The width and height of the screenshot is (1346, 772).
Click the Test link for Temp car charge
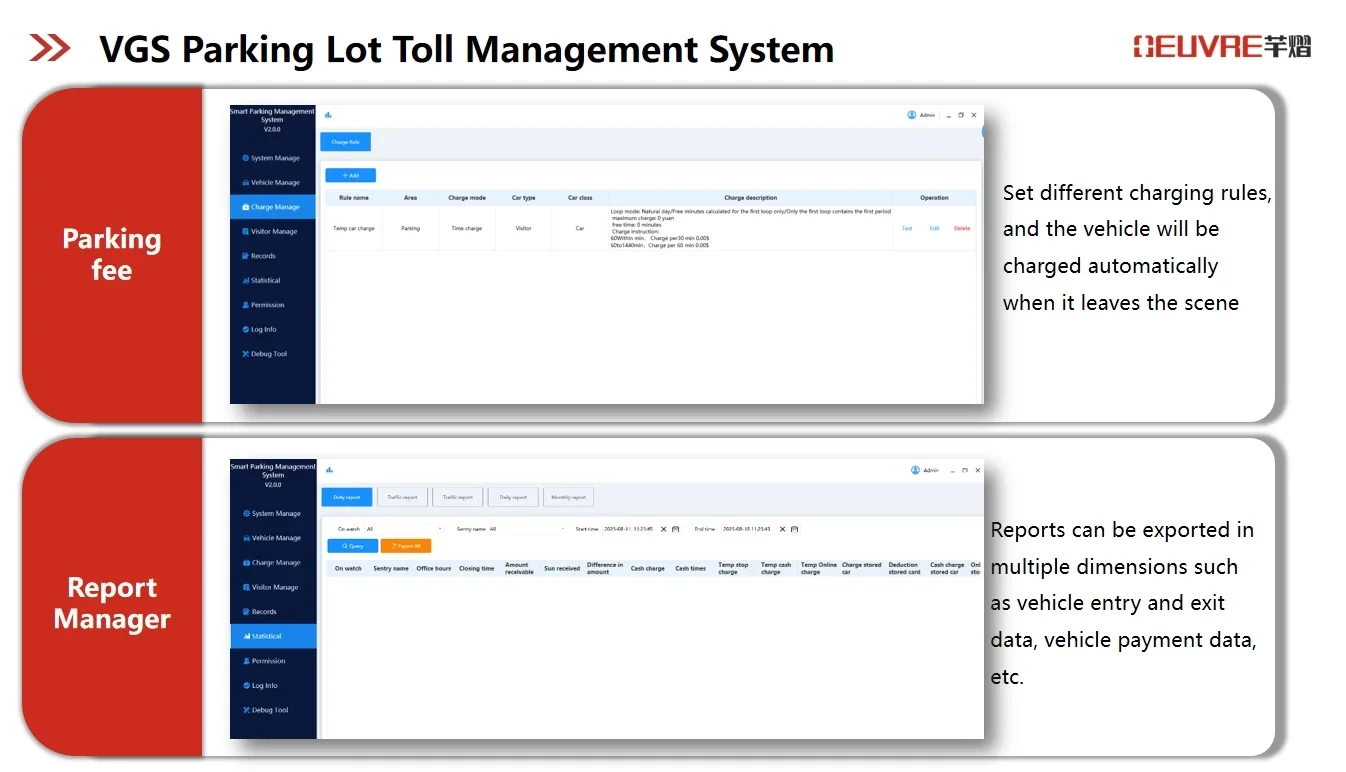pos(907,228)
